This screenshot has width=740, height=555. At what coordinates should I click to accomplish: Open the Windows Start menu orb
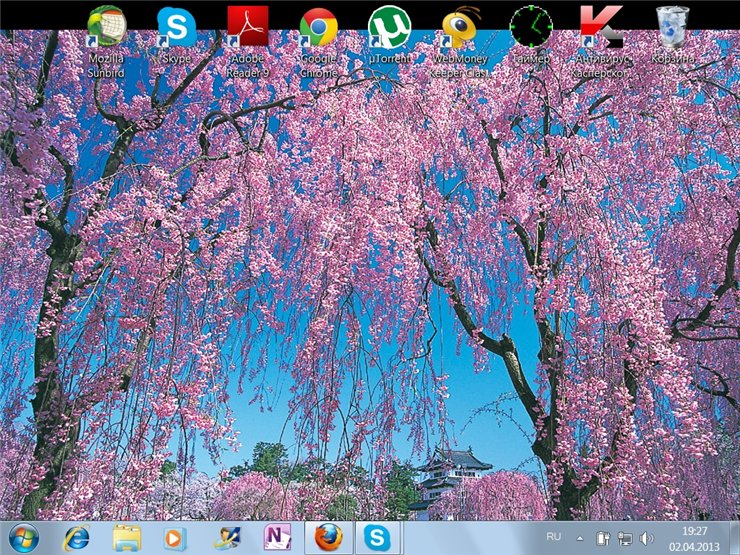click(22, 537)
